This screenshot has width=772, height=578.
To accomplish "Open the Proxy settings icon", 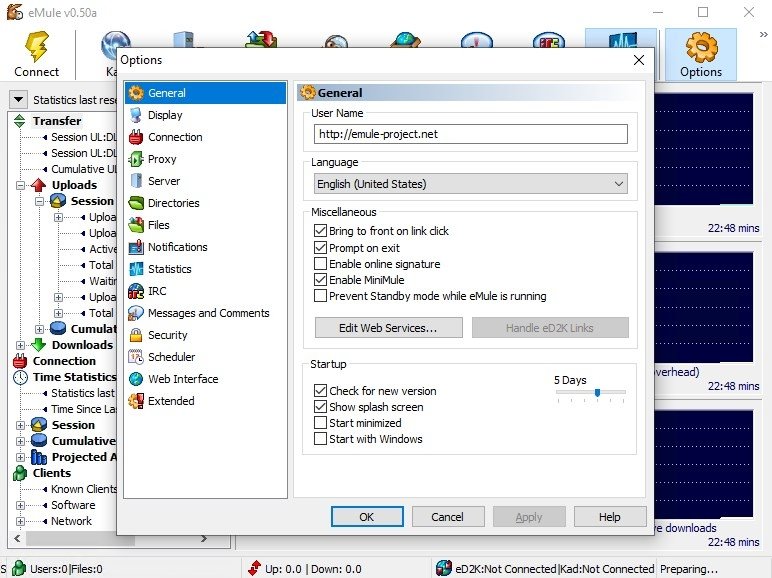I will 136,159.
